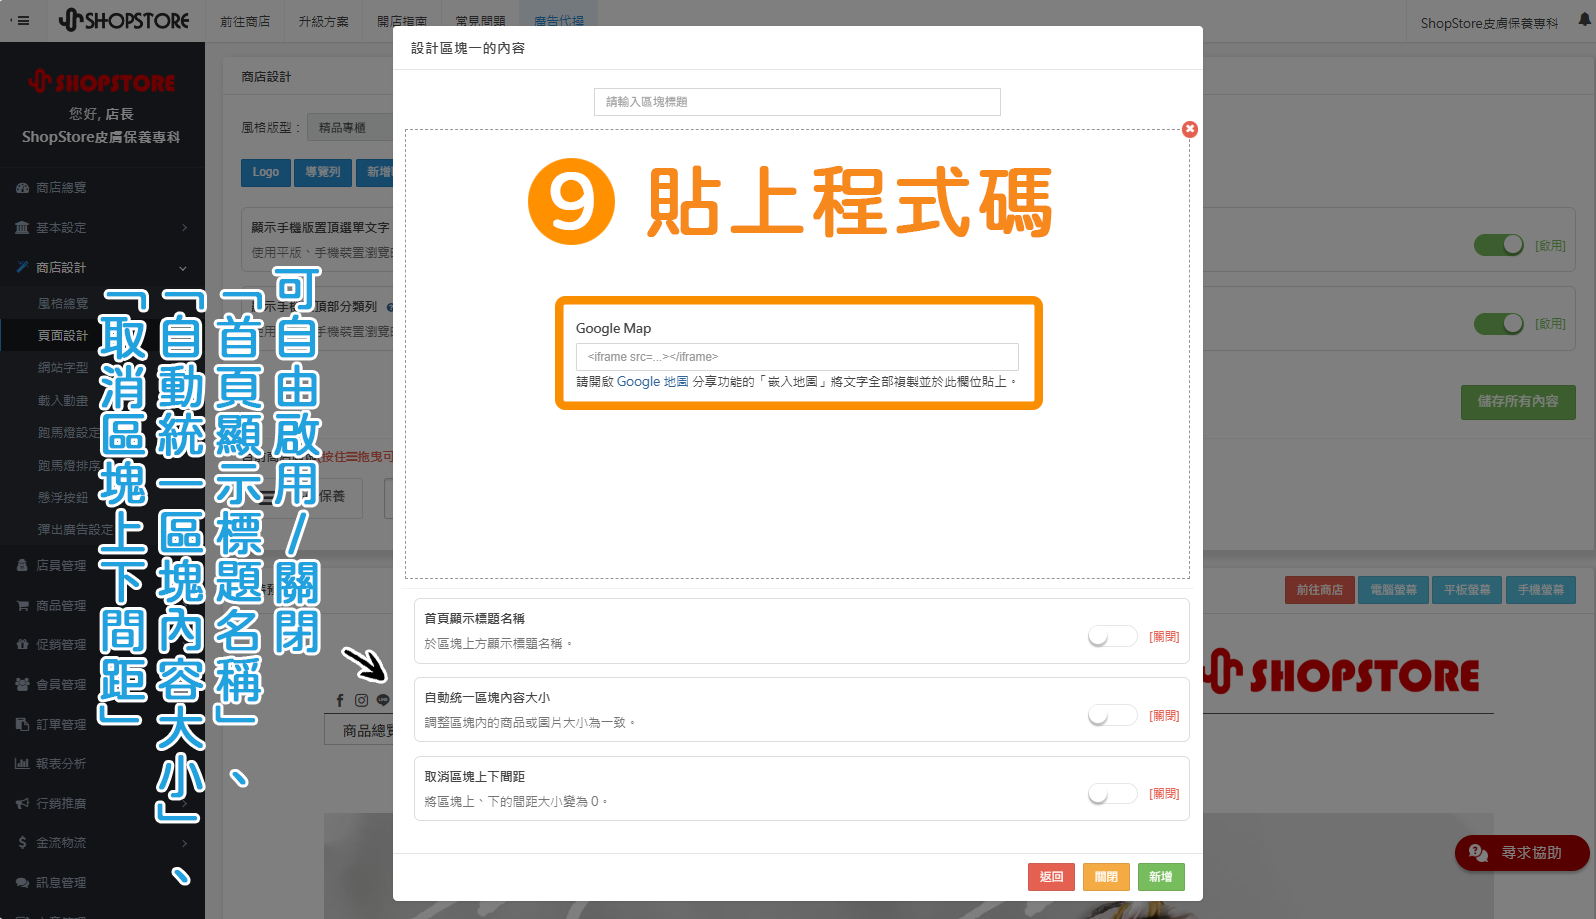The height and width of the screenshot is (919, 1596).
Task: Expand 基本設定 in sidebar
Action: pos(102,228)
